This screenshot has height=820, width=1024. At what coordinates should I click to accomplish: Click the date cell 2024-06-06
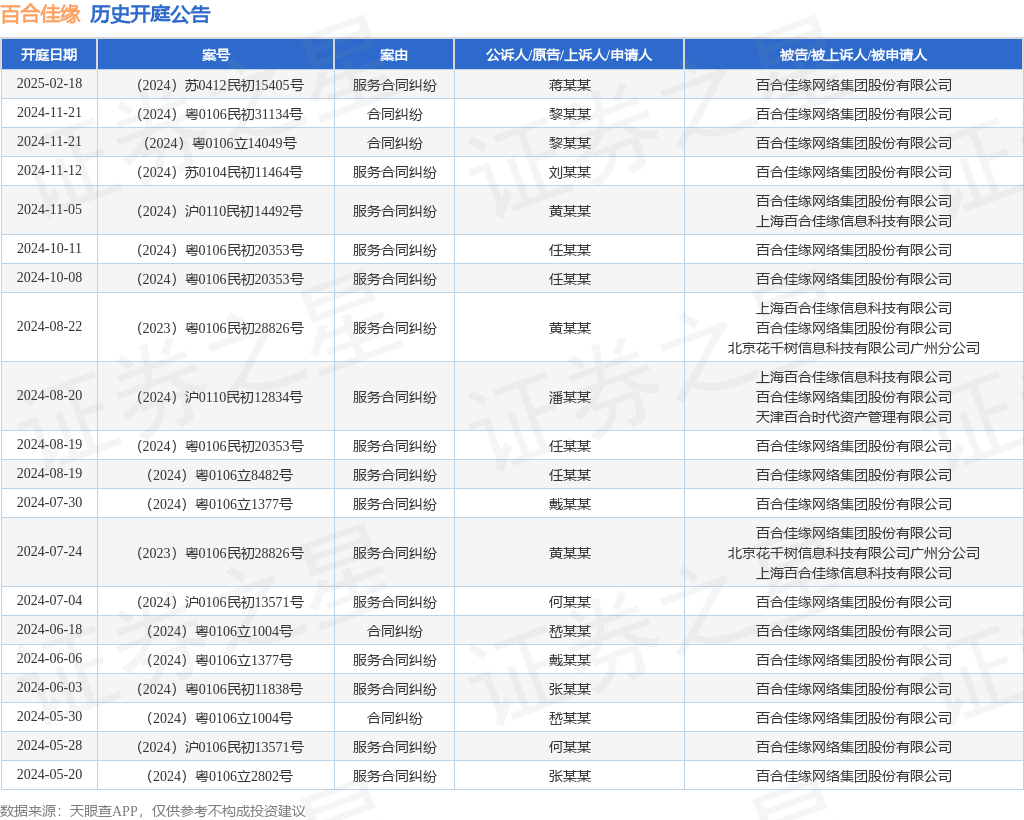49,659
